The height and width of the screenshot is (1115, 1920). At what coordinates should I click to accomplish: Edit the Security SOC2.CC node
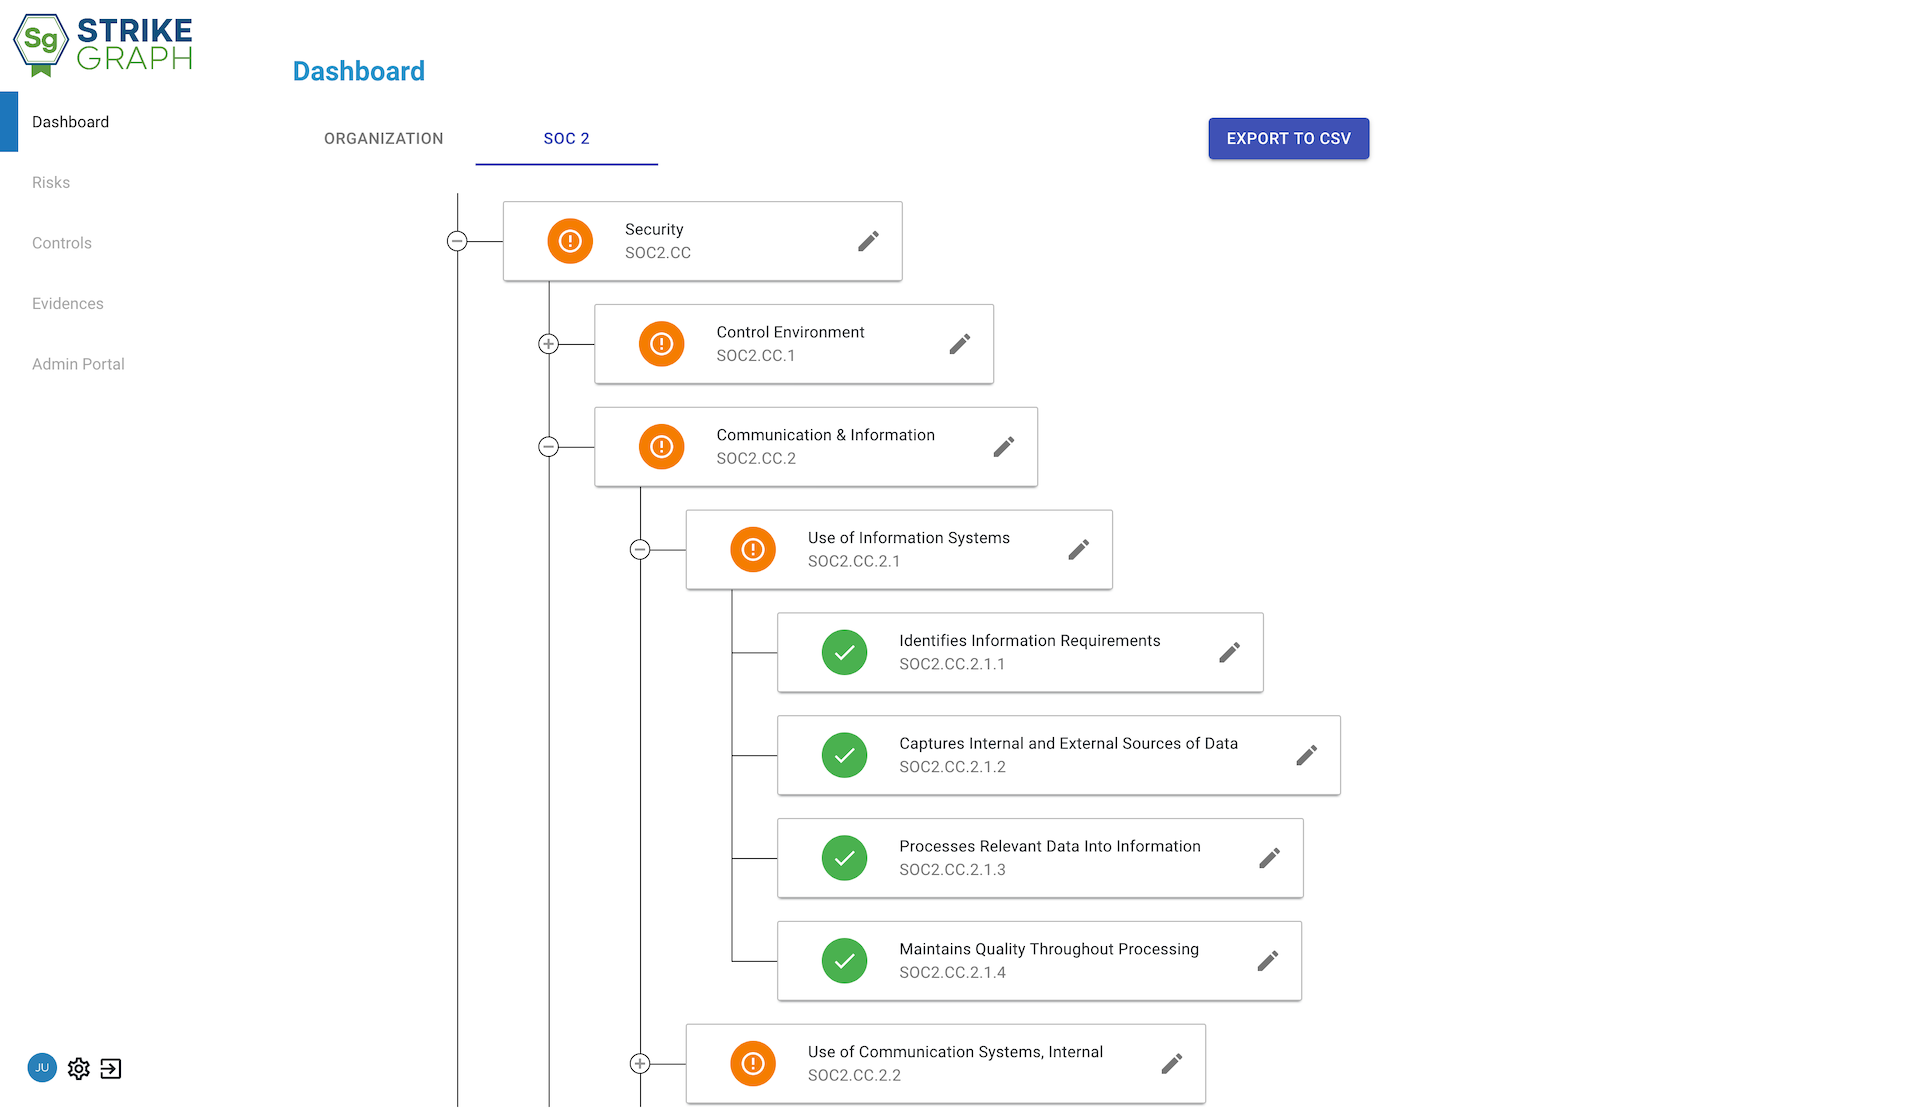868,241
